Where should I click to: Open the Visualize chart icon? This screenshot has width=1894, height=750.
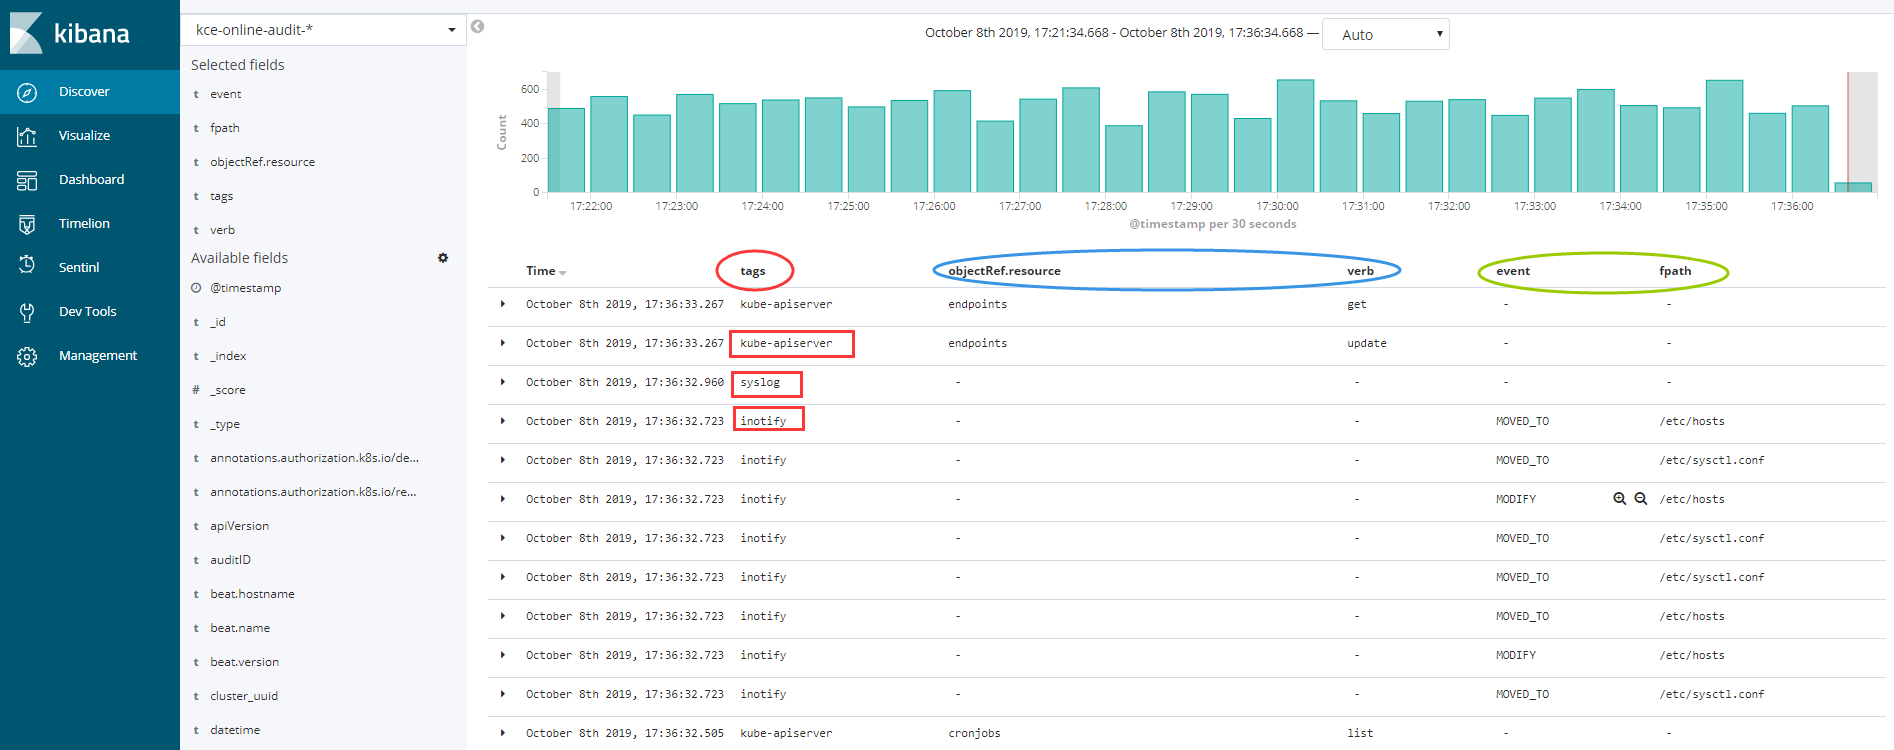click(27, 136)
